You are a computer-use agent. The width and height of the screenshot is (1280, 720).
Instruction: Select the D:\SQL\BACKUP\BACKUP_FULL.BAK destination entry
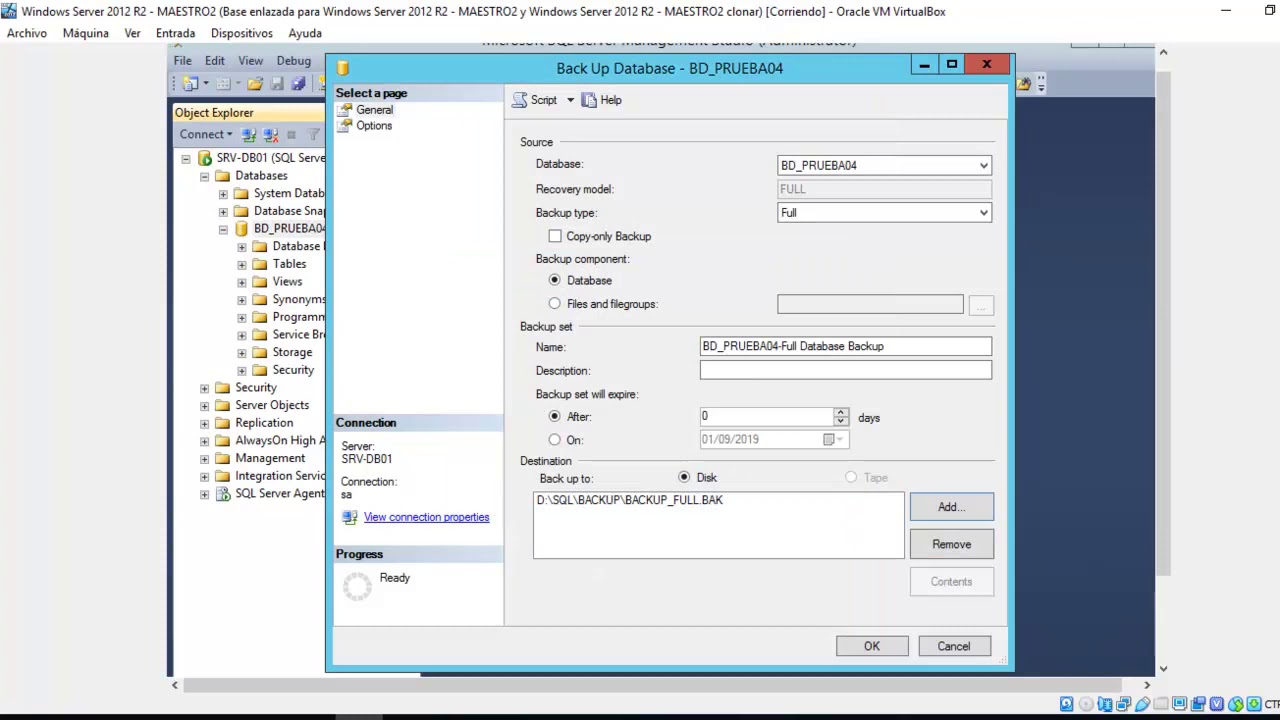(630, 500)
